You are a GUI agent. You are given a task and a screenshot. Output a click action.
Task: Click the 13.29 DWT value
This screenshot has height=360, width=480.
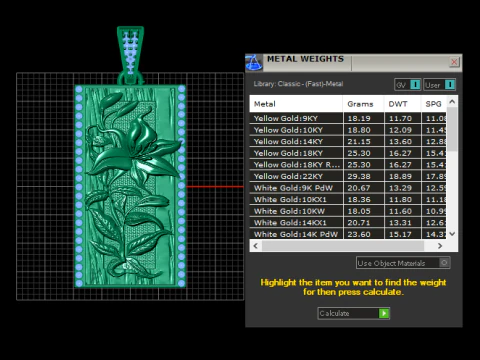click(x=400, y=188)
